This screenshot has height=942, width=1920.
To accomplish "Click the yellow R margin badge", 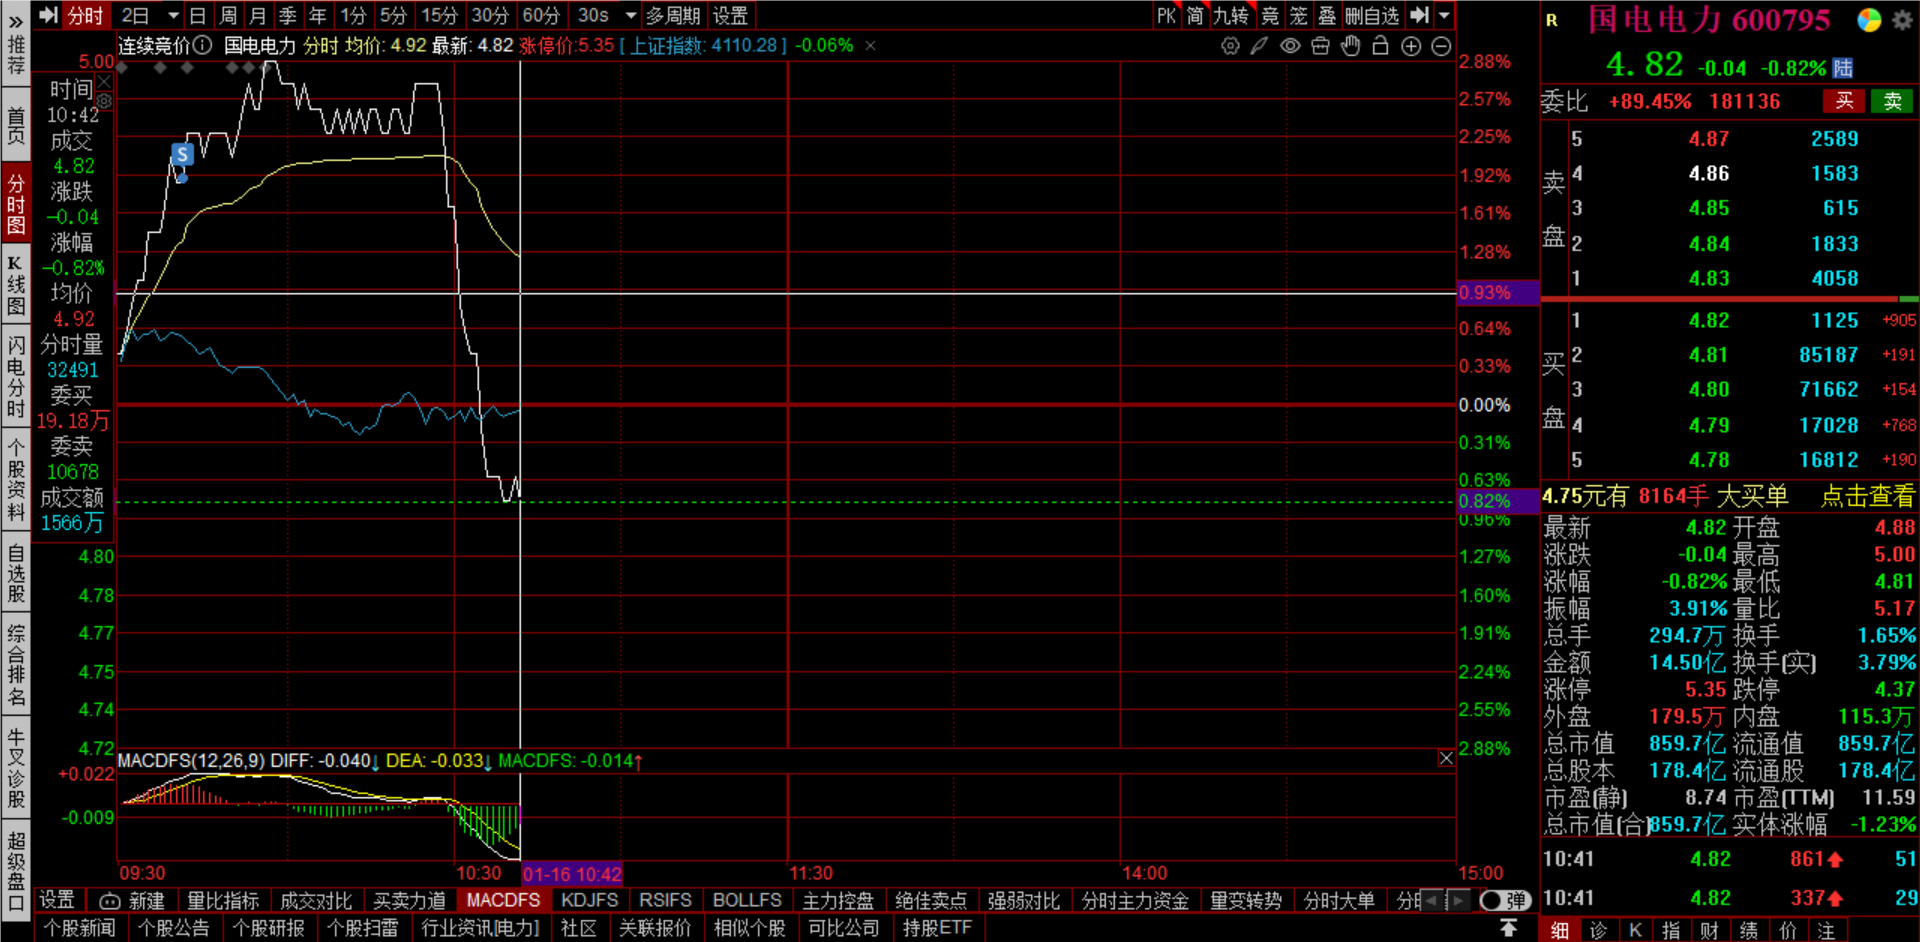I will coord(1552,20).
